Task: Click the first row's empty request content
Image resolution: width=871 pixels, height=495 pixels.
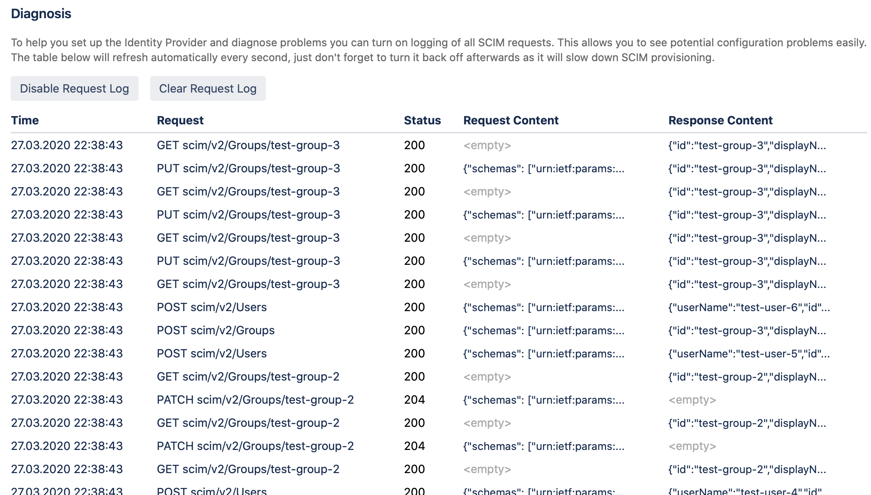Action: pos(487,145)
